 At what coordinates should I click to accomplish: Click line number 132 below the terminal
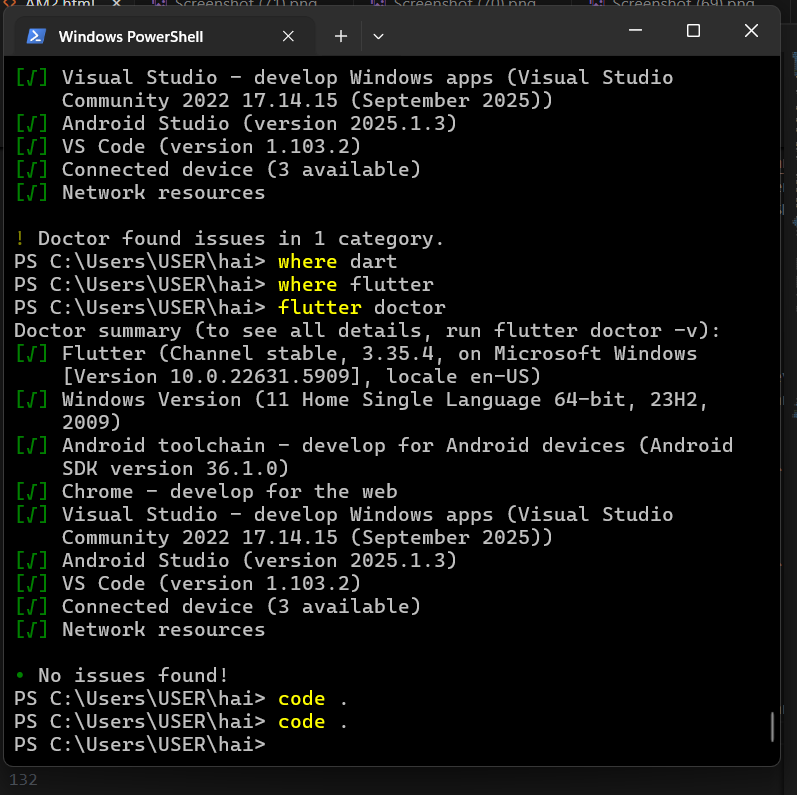click(x=23, y=780)
